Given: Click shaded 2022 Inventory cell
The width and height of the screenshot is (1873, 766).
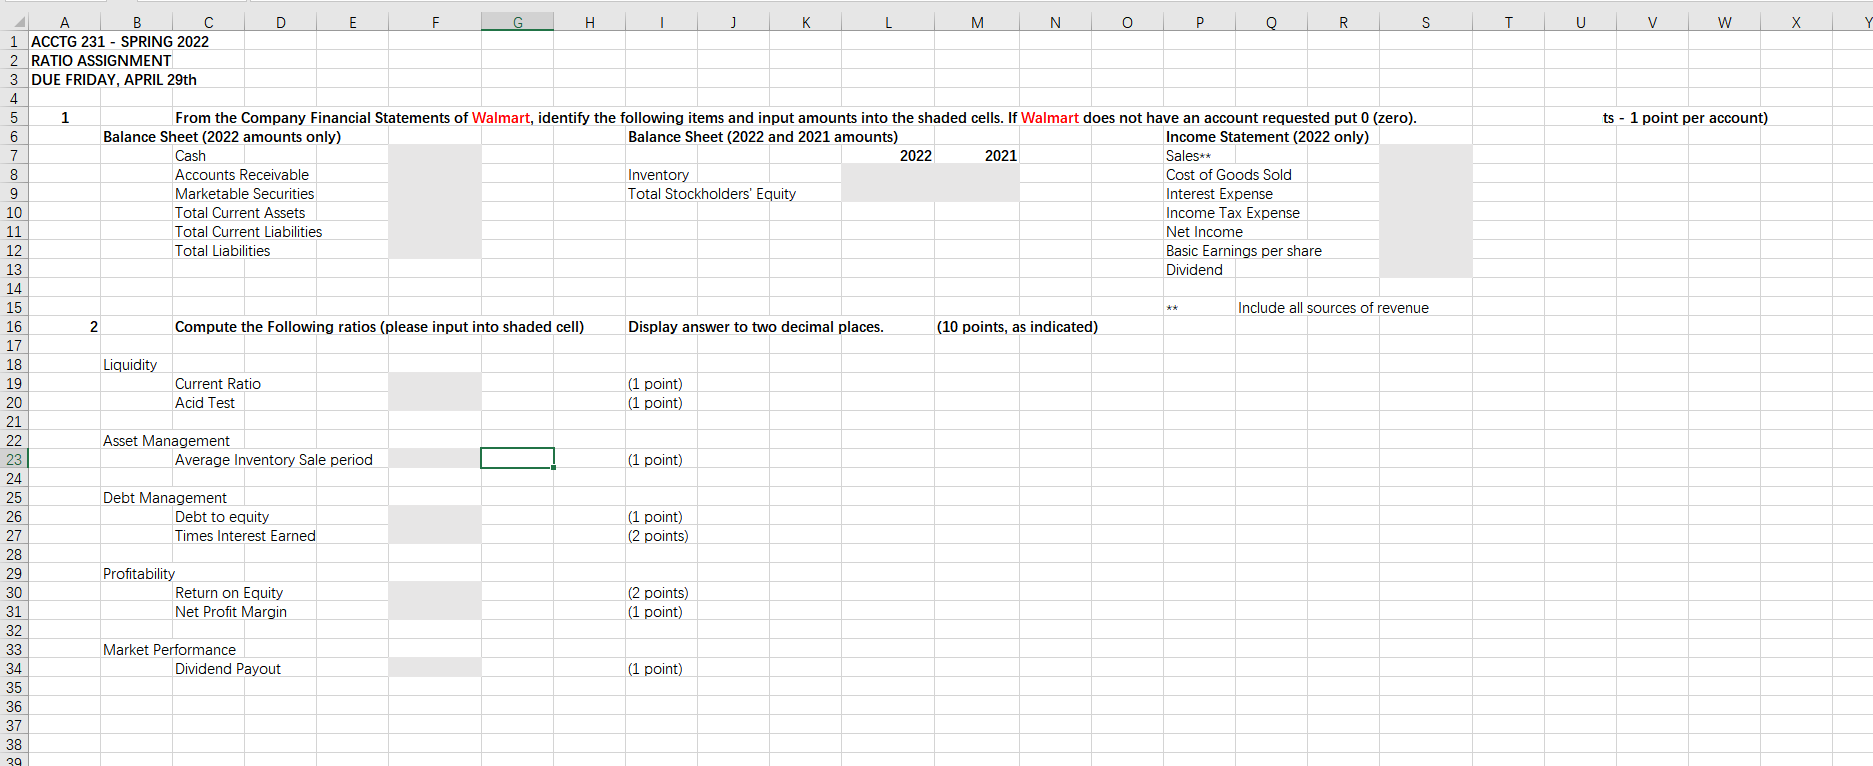Looking at the screenshot, I should click(x=888, y=174).
